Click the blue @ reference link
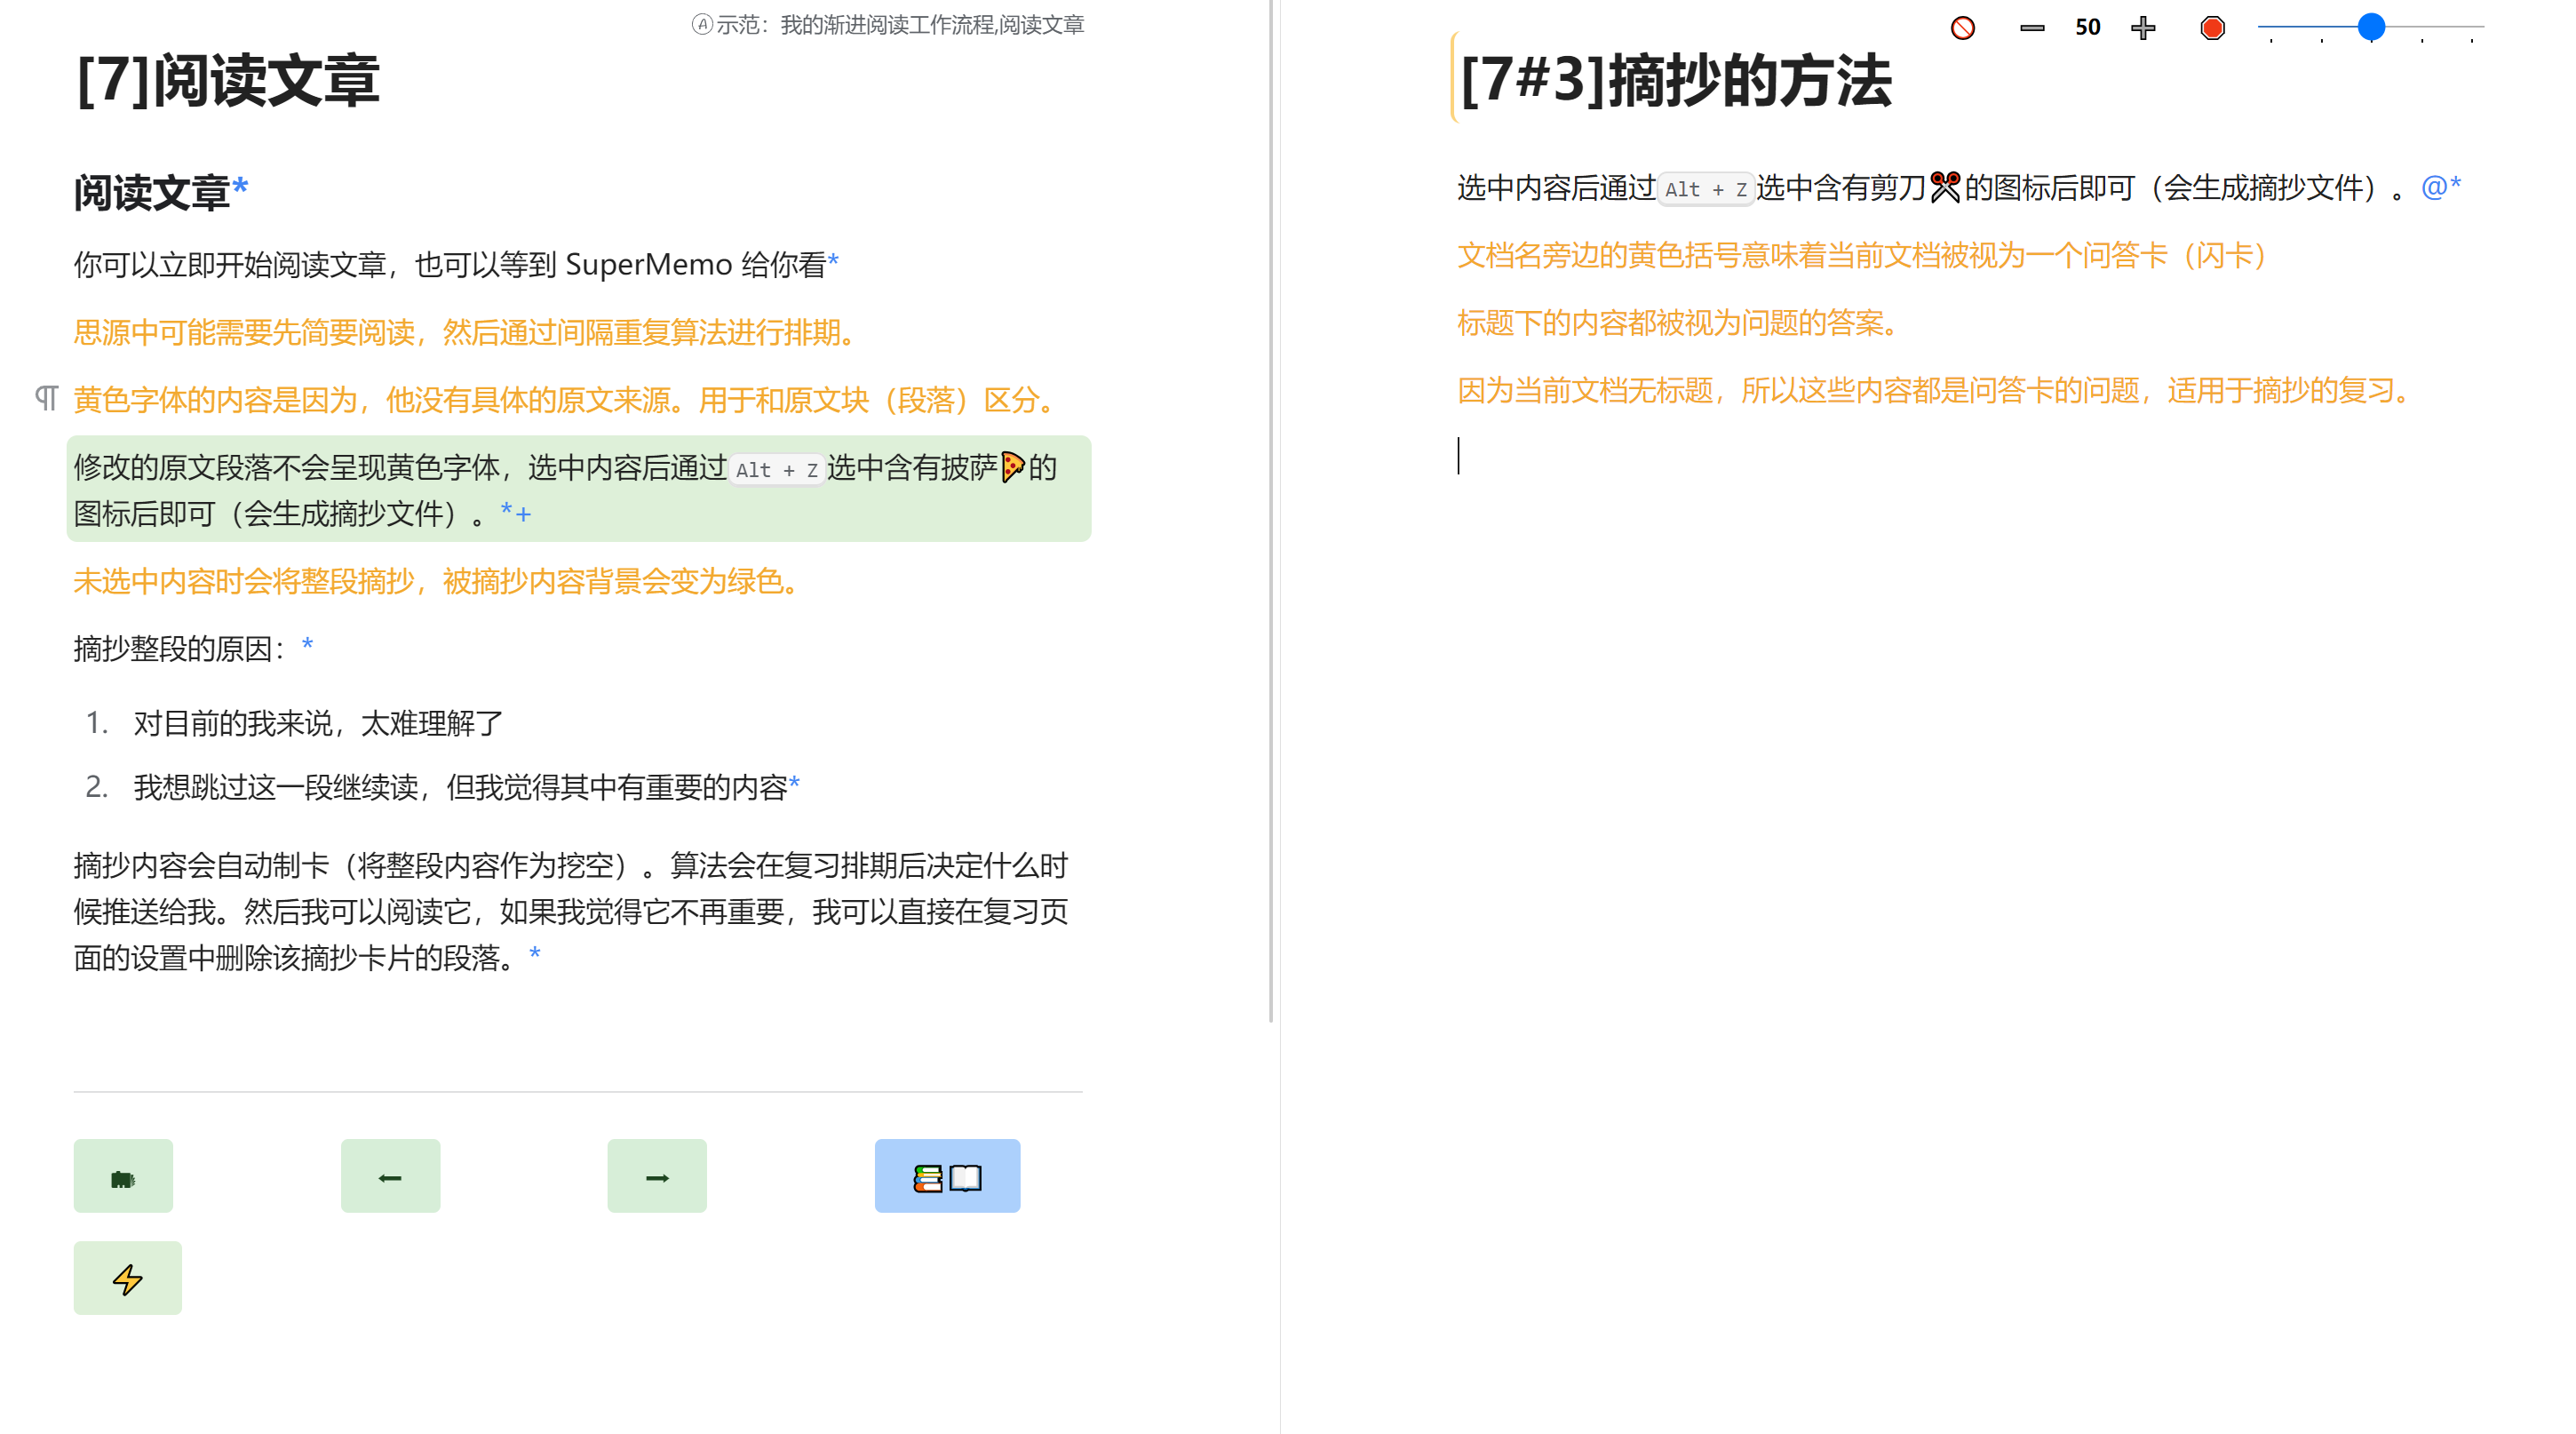This screenshot has width=2576, height=1434. click(2433, 187)
